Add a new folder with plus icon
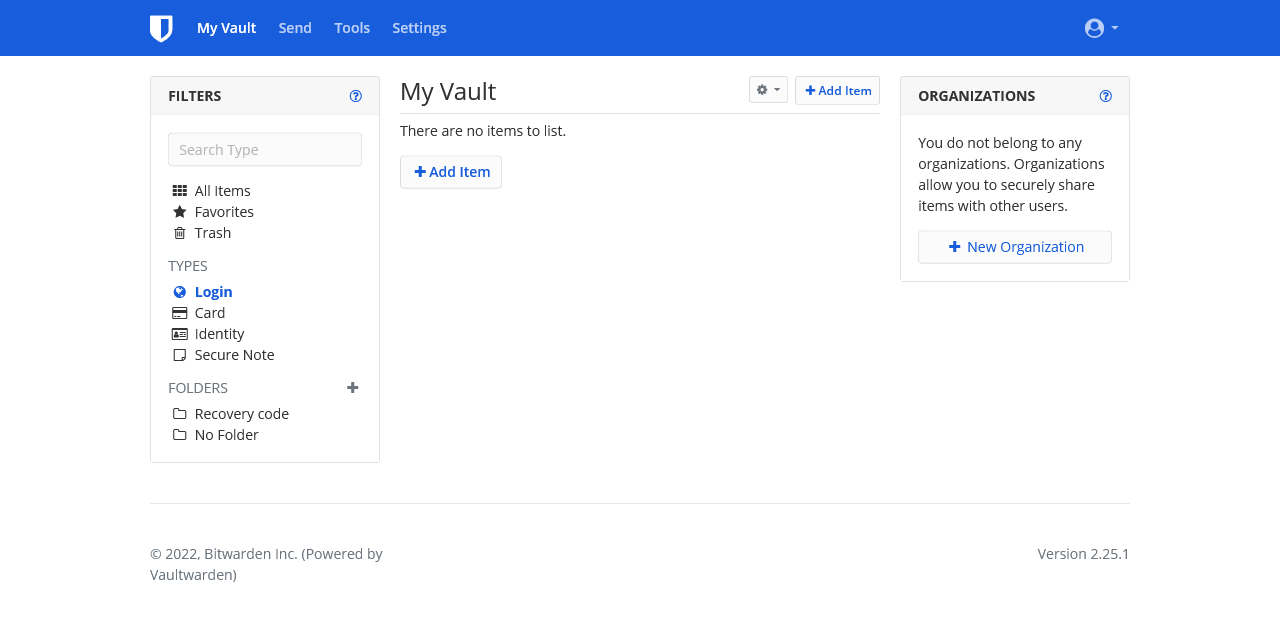Viewport: 1280px width, 635px height. click(x=352, y=388)
